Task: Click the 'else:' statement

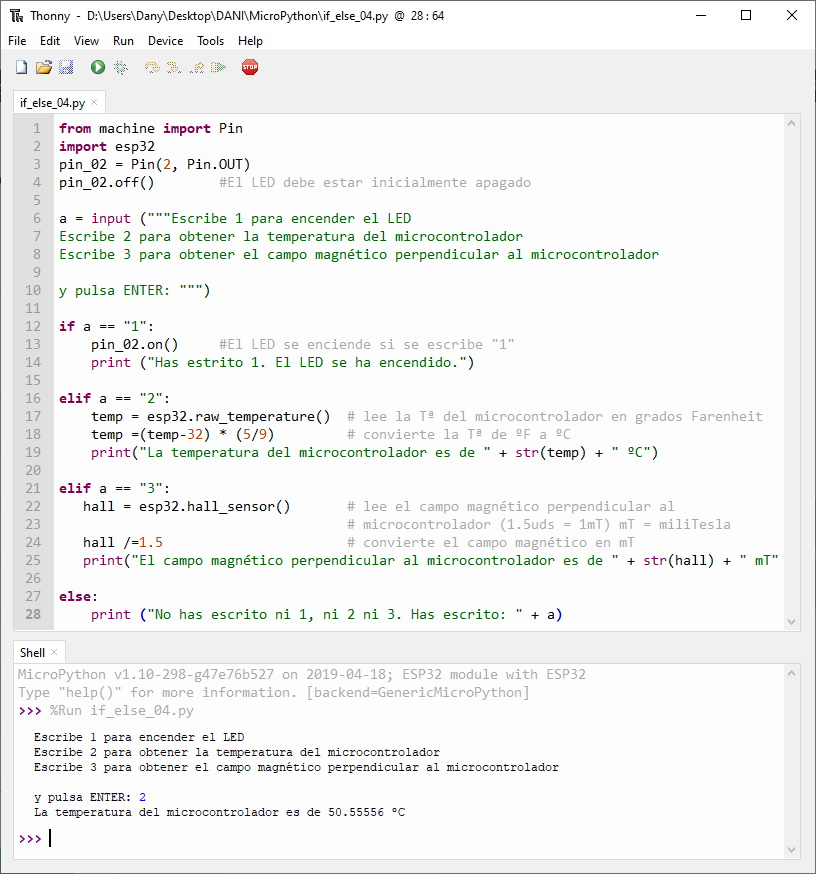Action: click(79, 596)
